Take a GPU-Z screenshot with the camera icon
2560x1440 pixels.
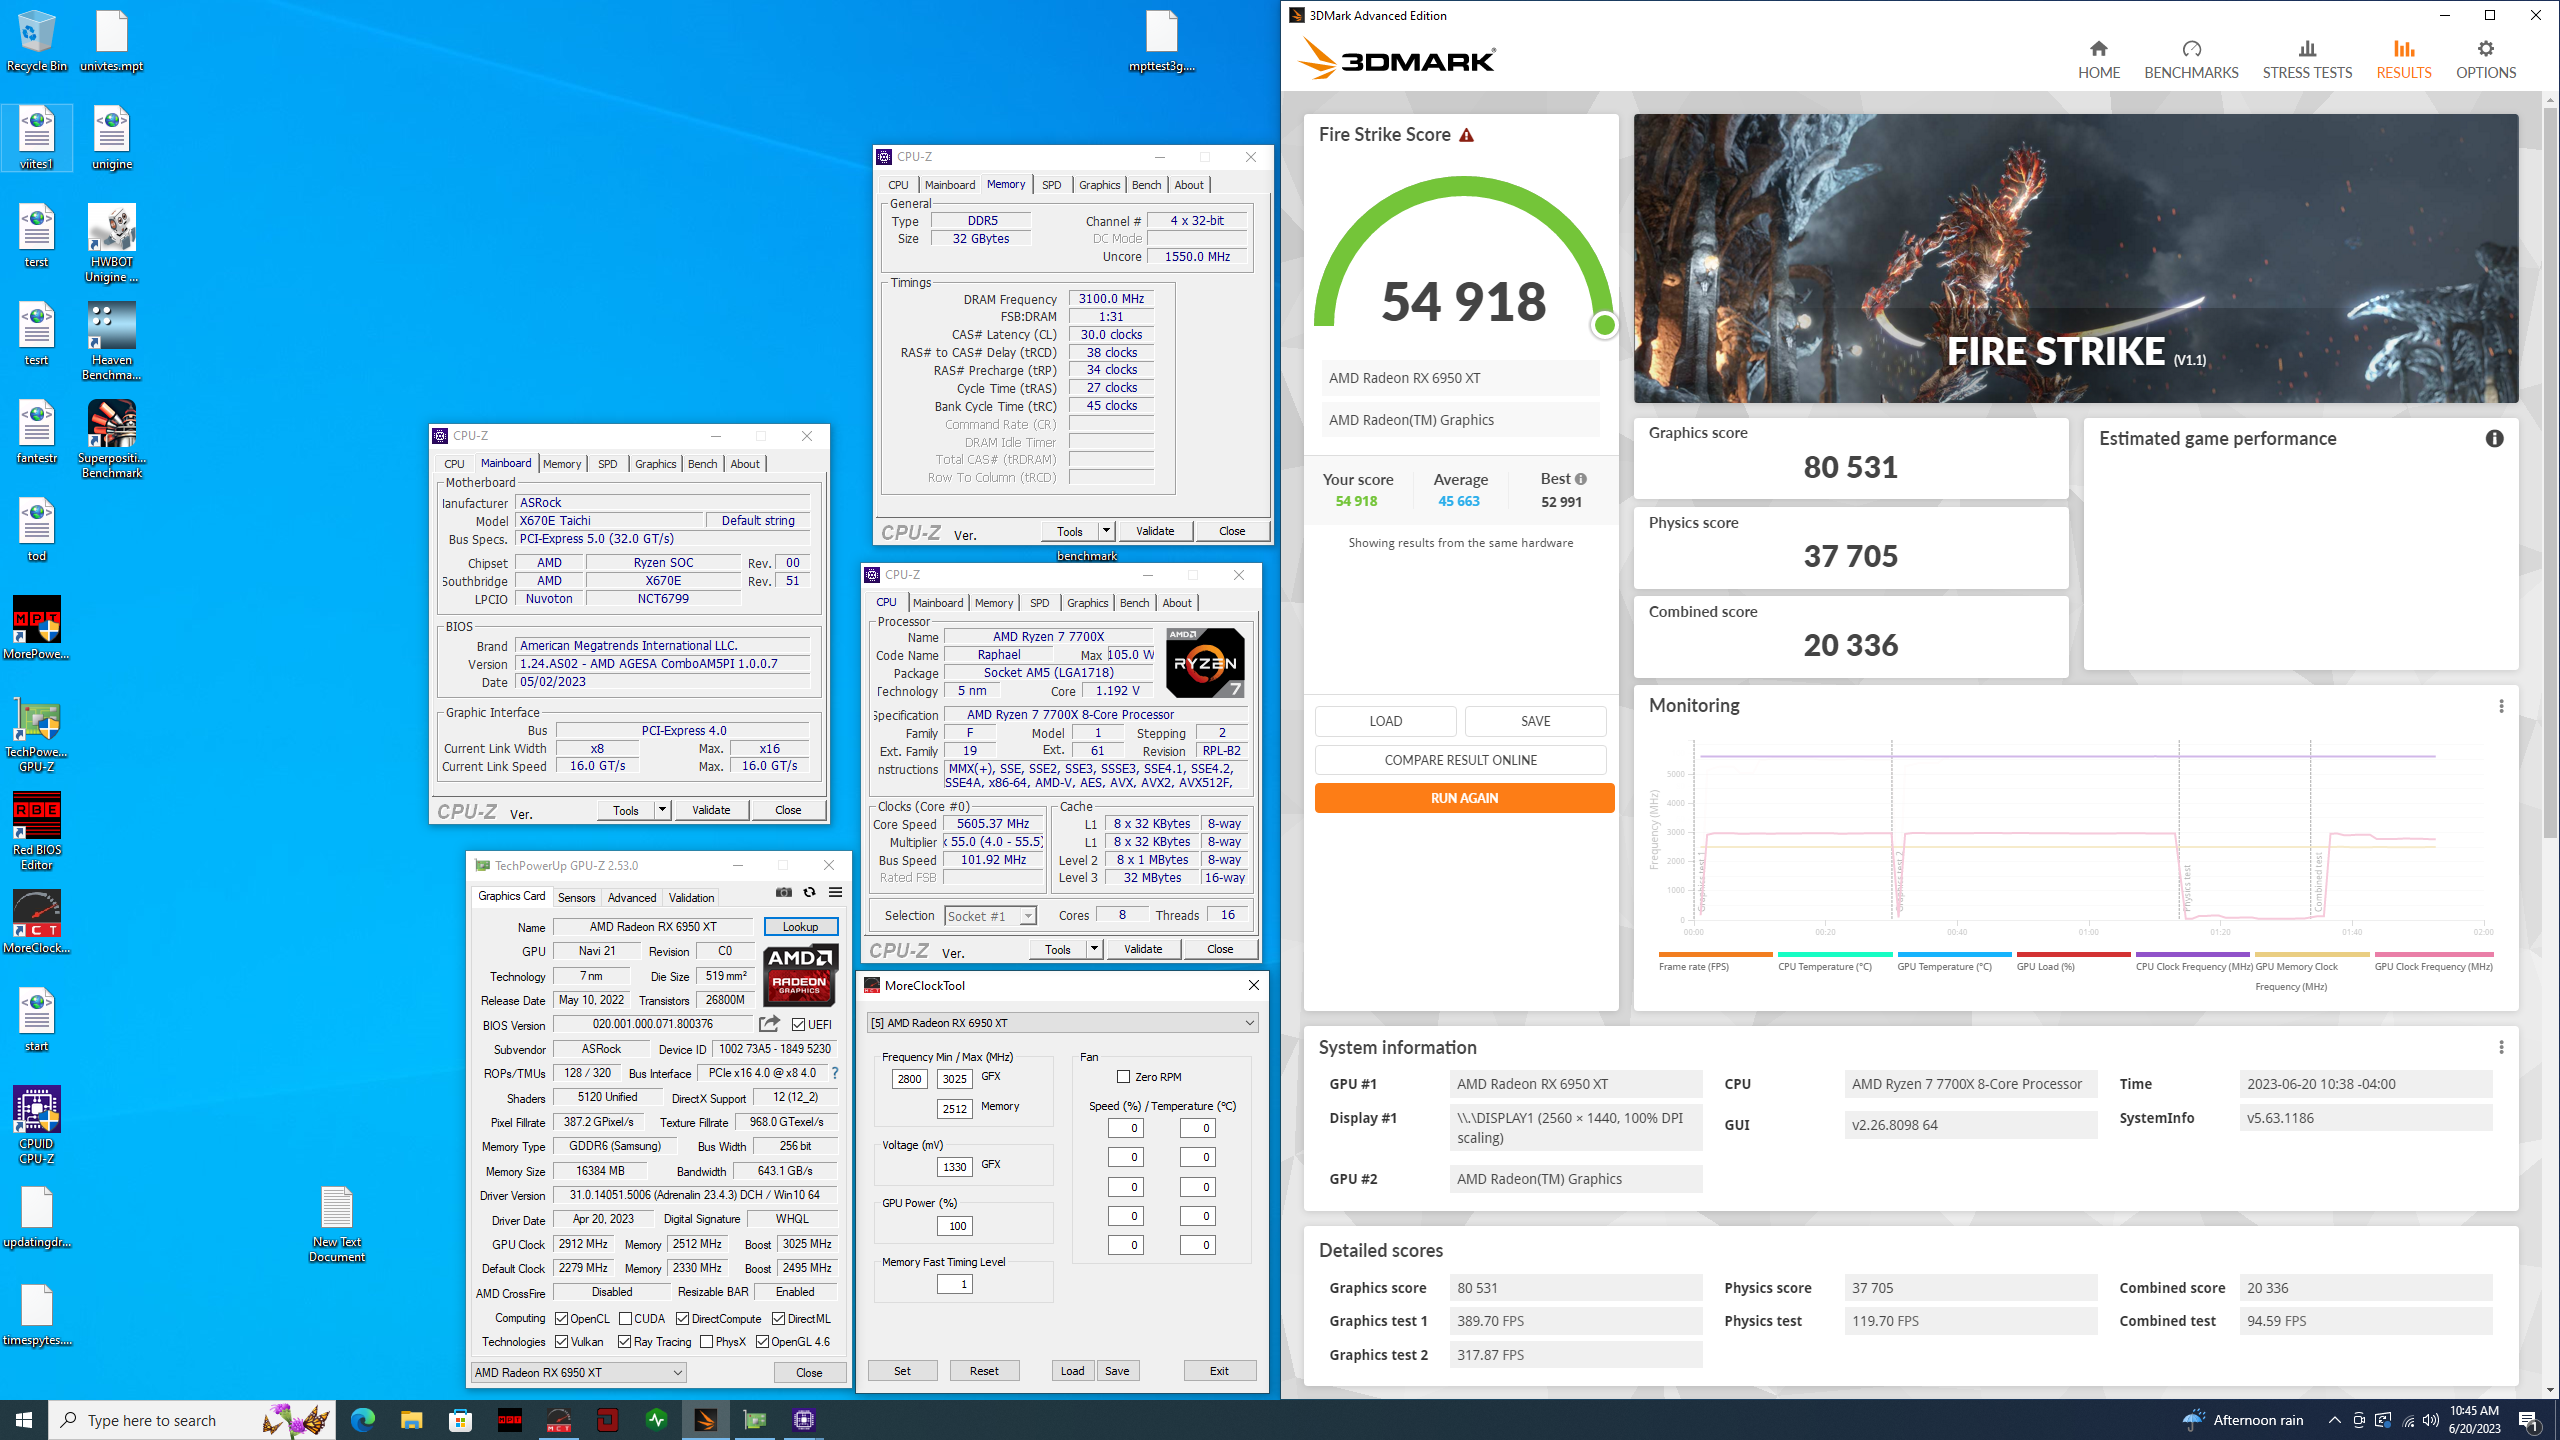click(x=784, y=892)
